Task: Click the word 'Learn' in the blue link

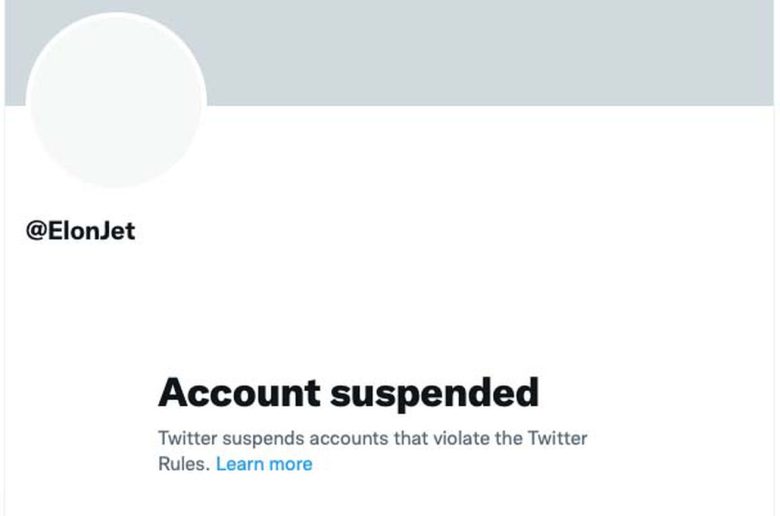Action: pyautogui.click(x=240, y=464)
